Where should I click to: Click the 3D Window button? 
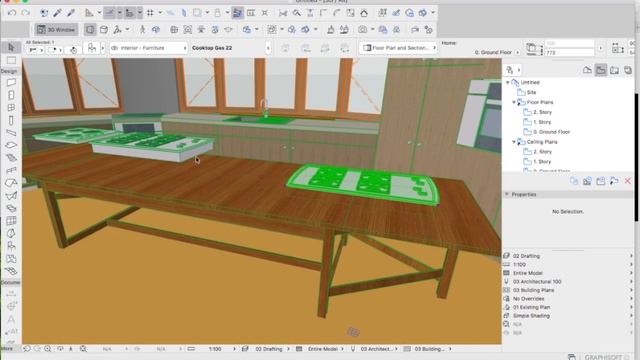pos(56,29)
